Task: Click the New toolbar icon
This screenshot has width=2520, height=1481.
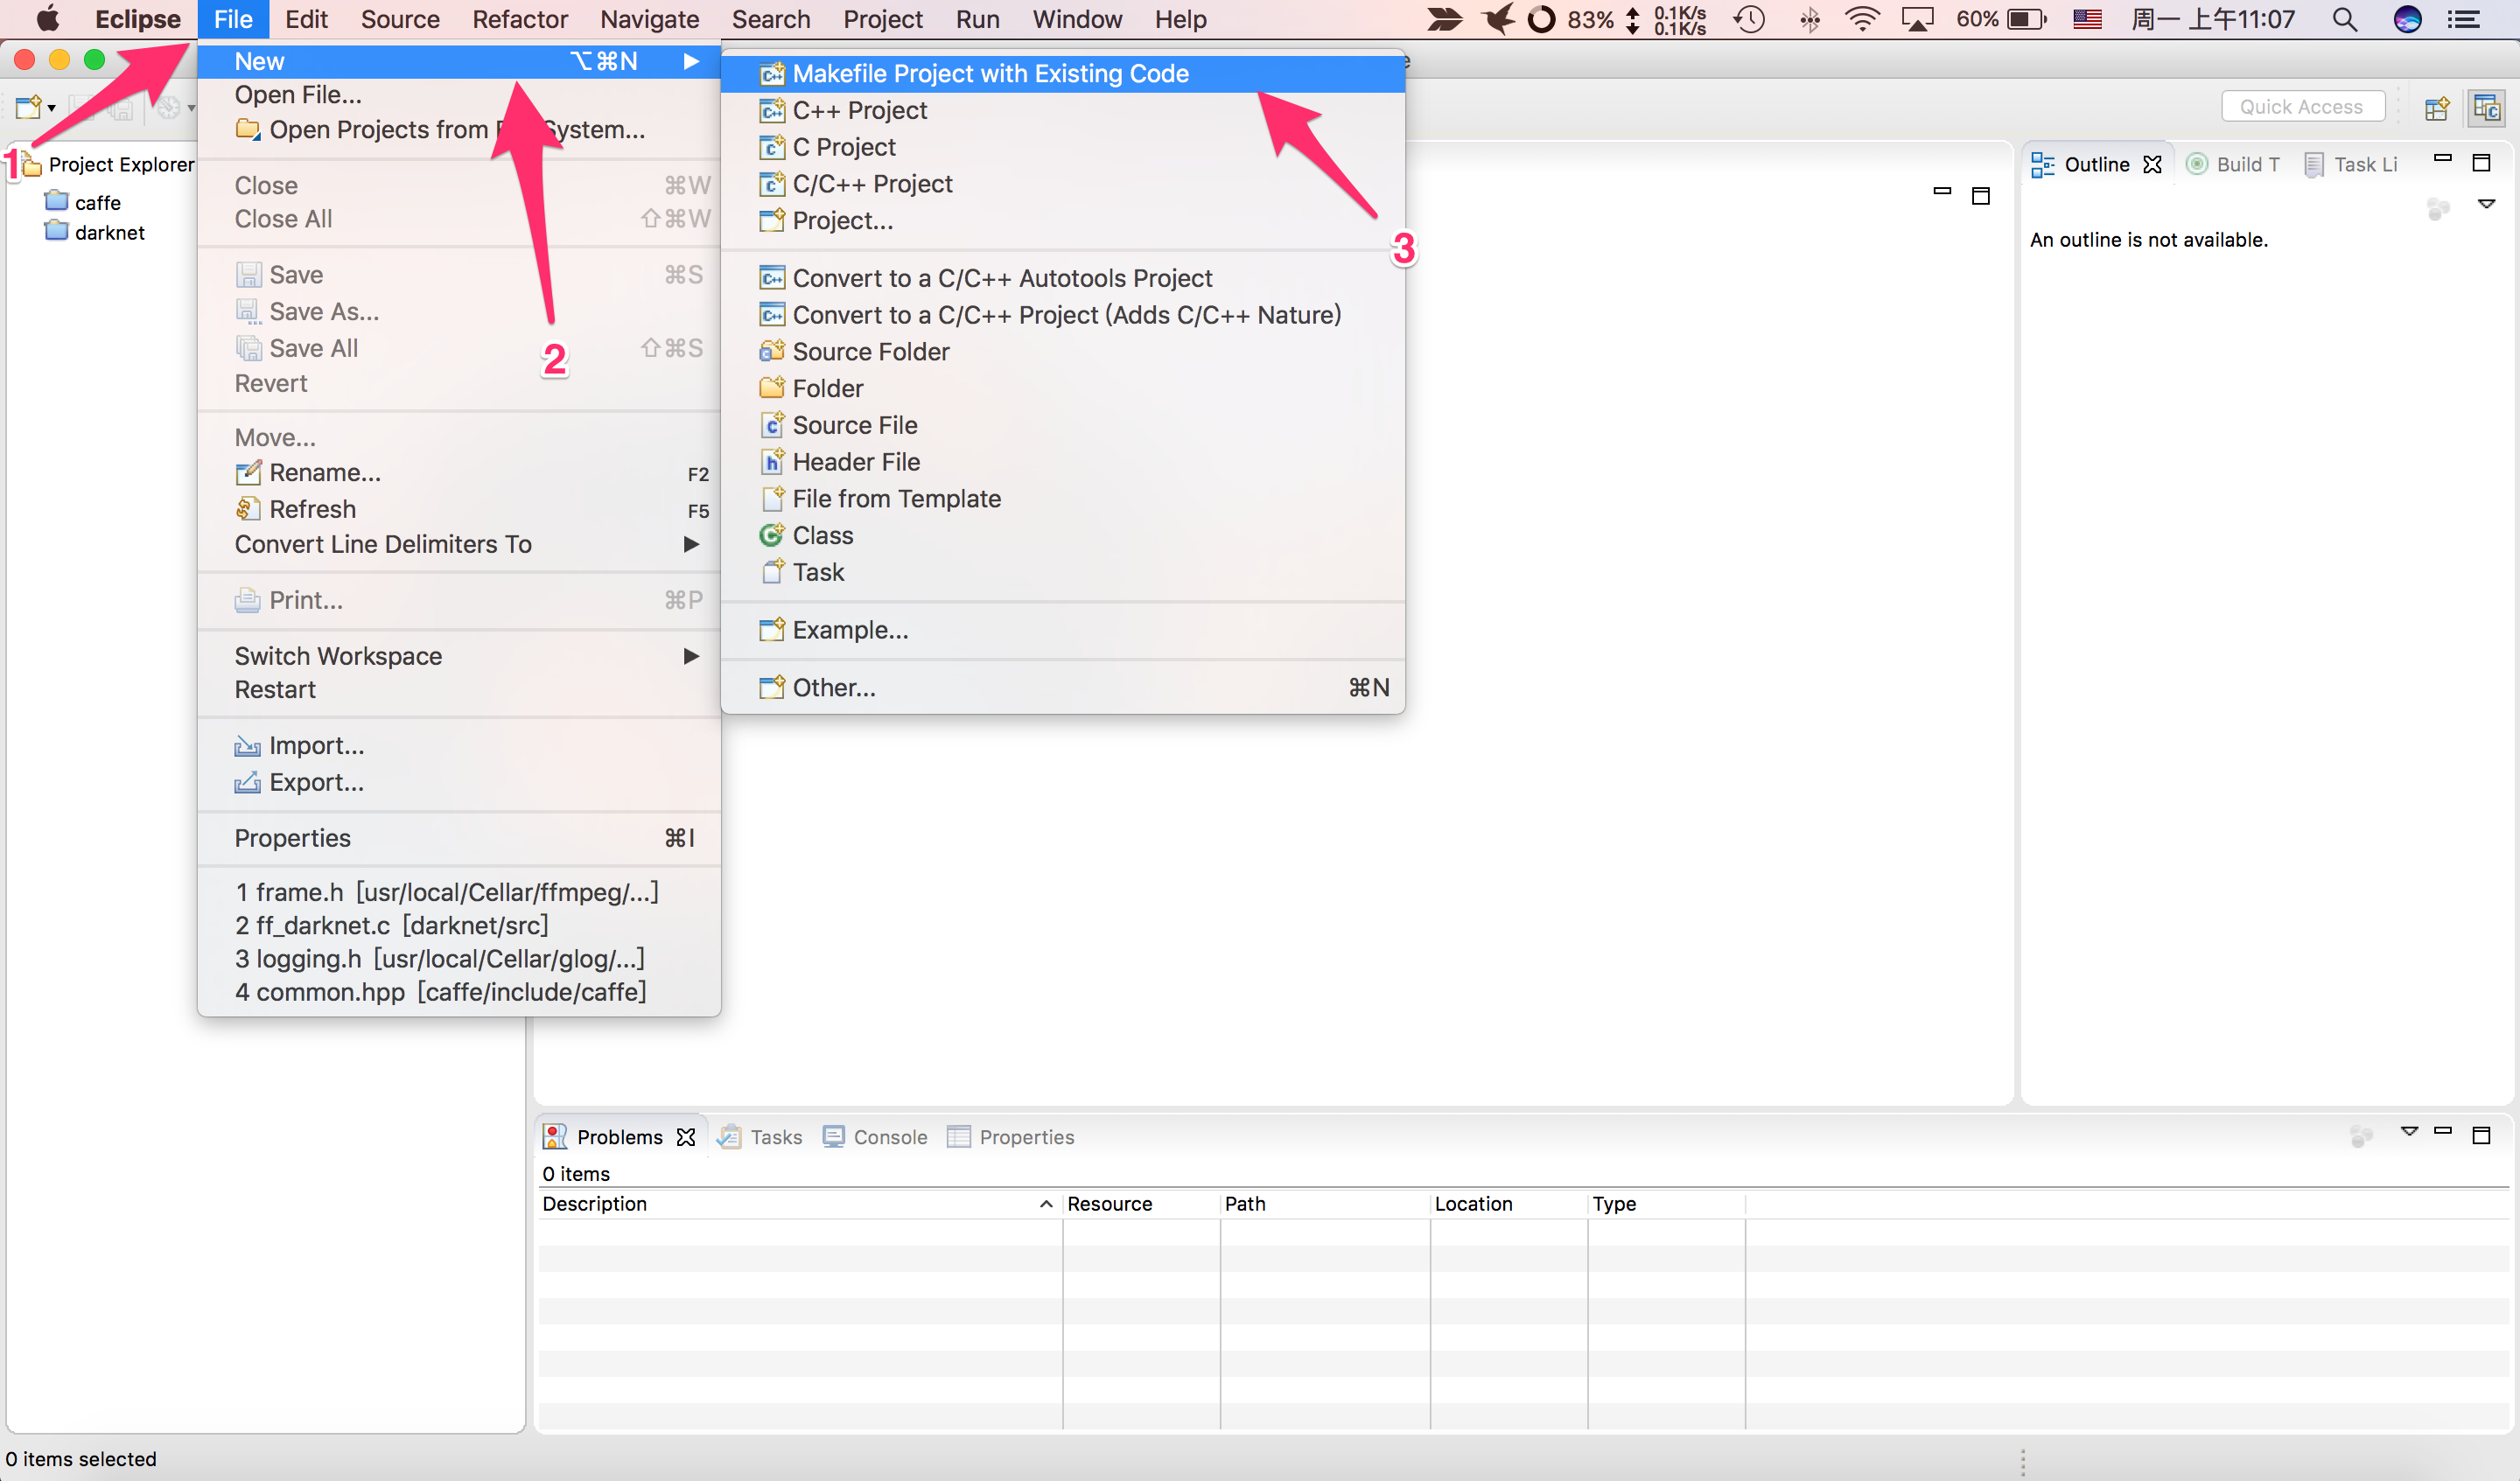Action: point(28,107)
